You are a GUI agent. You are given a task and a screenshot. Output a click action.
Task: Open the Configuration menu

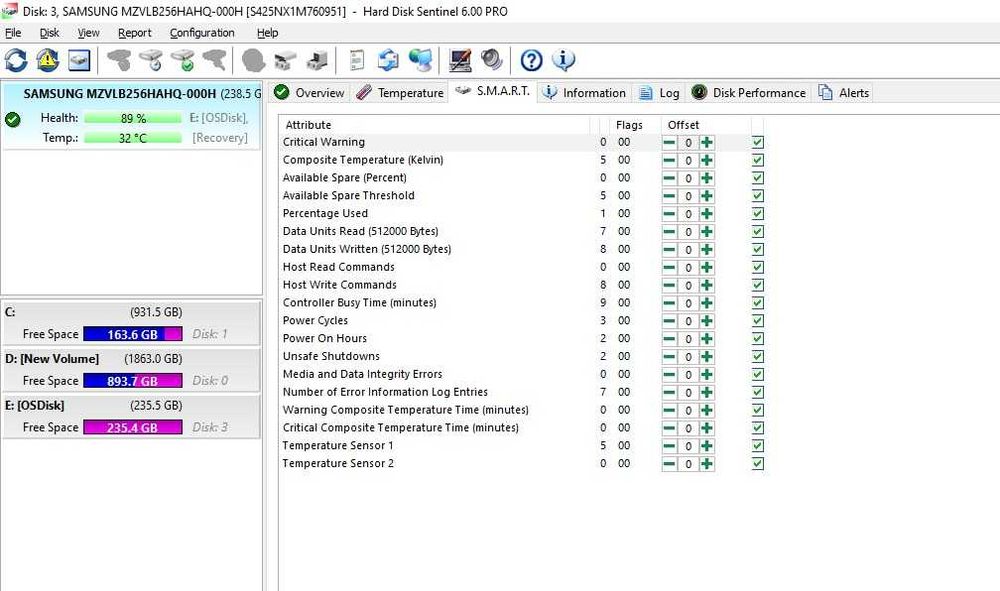(202, 33)
